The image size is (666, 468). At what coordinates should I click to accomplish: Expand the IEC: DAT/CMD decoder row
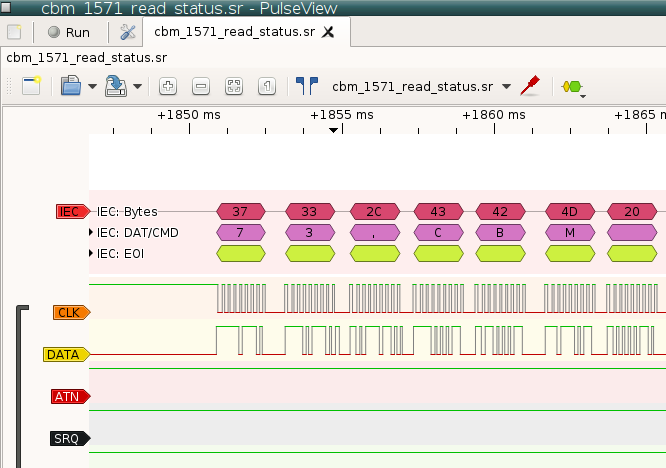pyautogui.click(x=92, y=233)
